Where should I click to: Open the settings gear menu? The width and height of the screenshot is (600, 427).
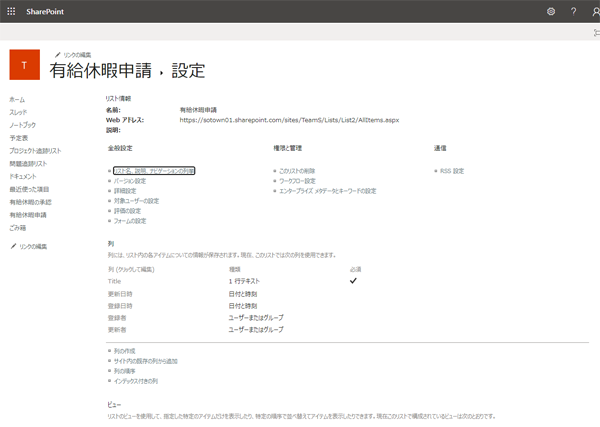pos(551,11)
